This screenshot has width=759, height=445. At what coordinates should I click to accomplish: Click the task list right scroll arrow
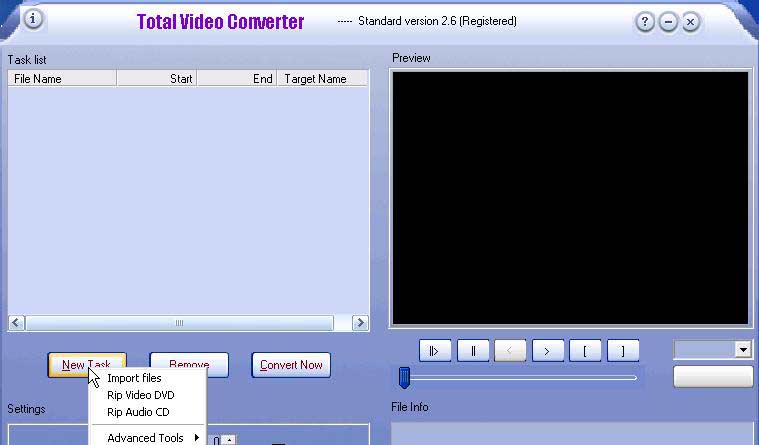coord(360,322)
